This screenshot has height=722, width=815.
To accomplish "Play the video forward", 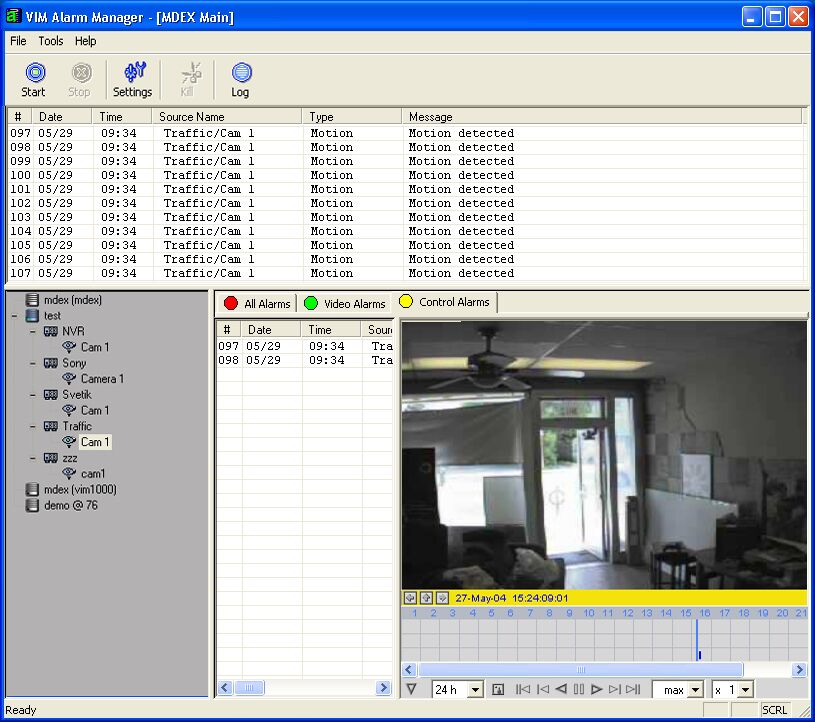I will (x=596, y=689).
